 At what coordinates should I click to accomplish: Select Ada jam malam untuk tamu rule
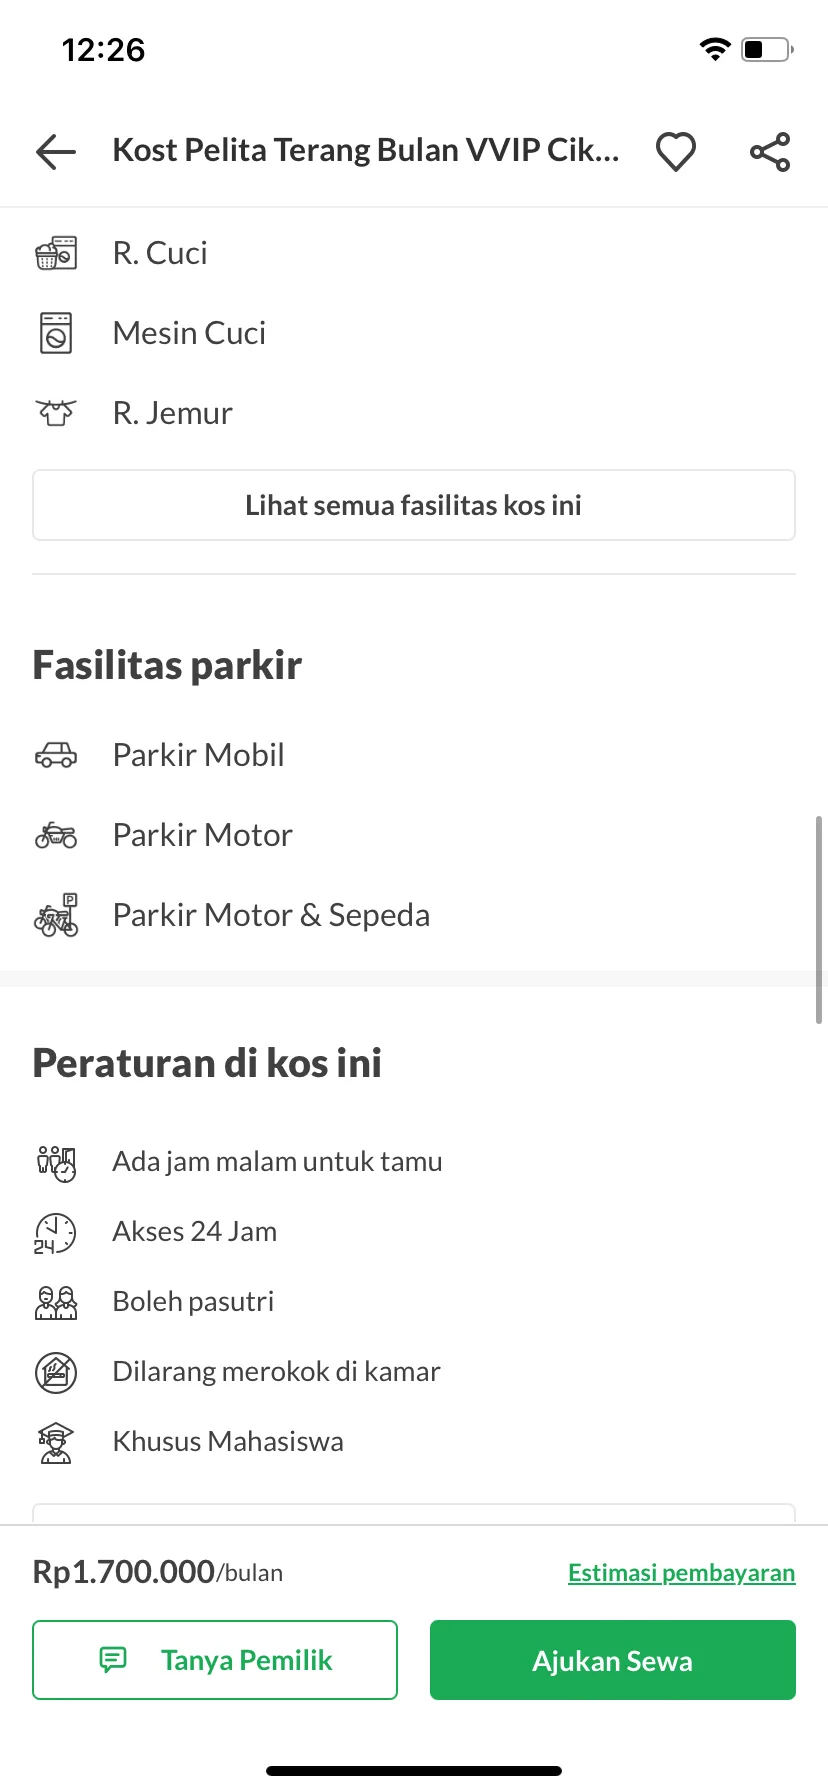tap(277, 1162)
